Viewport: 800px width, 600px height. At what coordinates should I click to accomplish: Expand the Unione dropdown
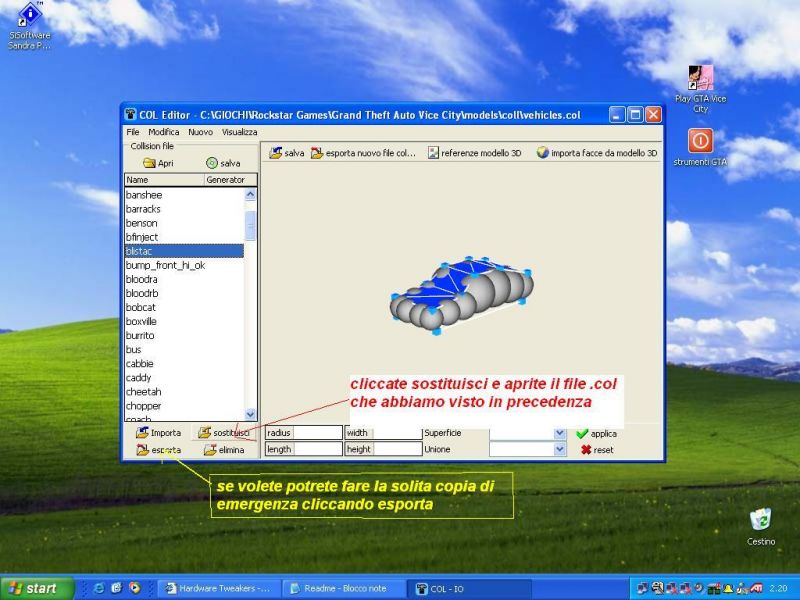(x=560, y=450)
